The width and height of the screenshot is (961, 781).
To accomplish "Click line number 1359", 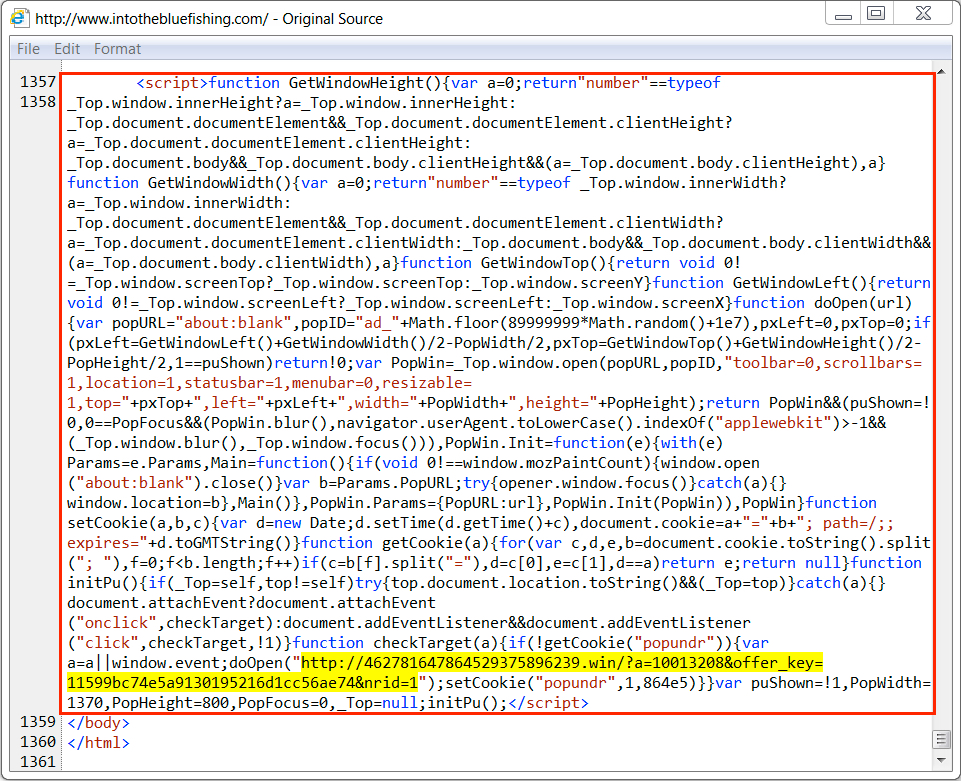I will point(37,722).
